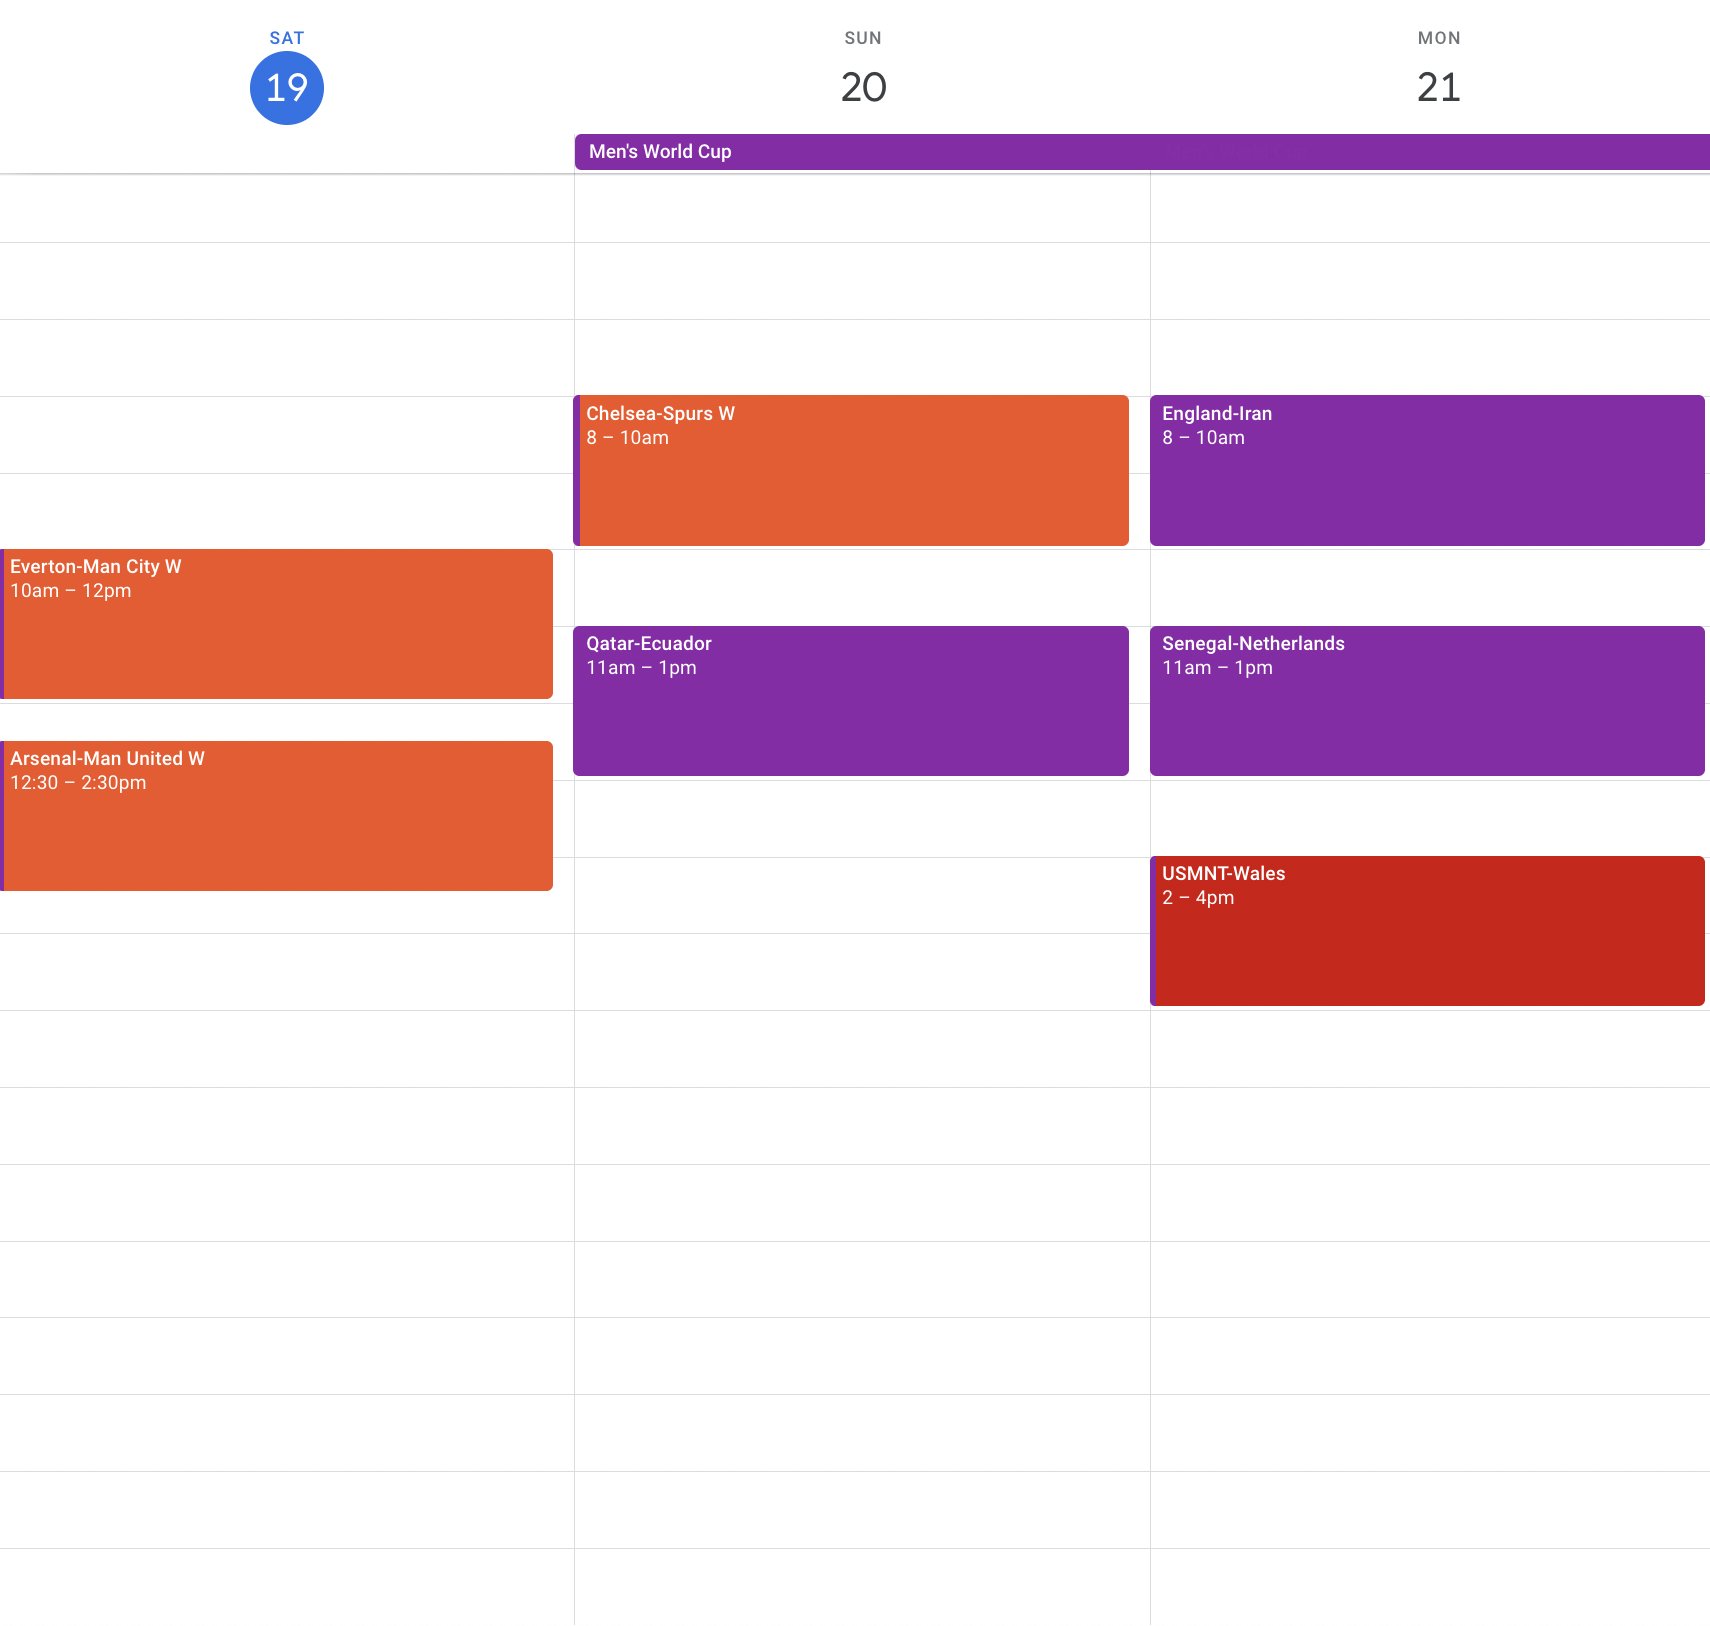Viewport: 1710px width, 1626px height.
Task: Click Qatar-Ecuador '11am – 1pm' time text
Action: coord(641,668)
